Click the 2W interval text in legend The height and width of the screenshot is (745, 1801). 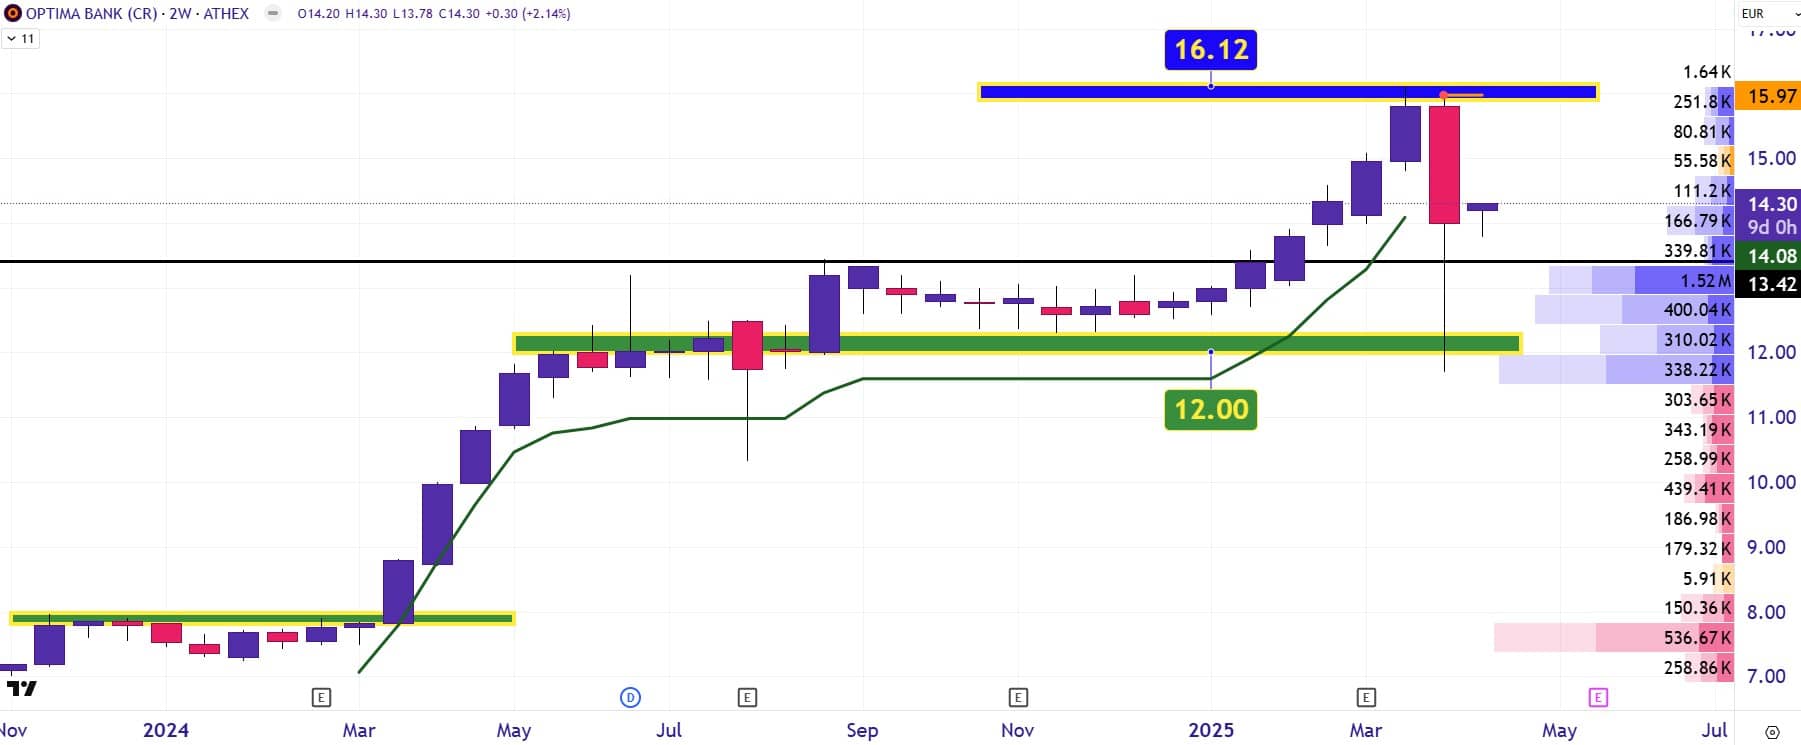(x=181, y=14)
